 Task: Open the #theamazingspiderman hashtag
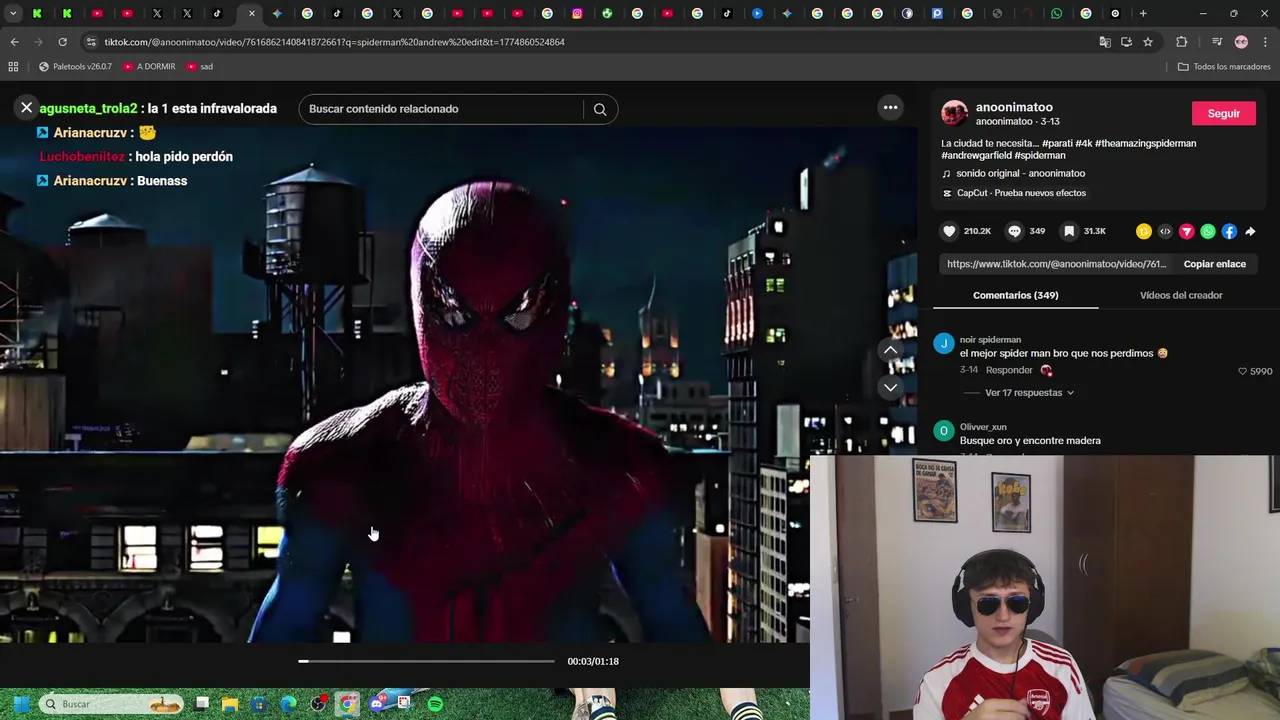click(x=1145, y=143)
